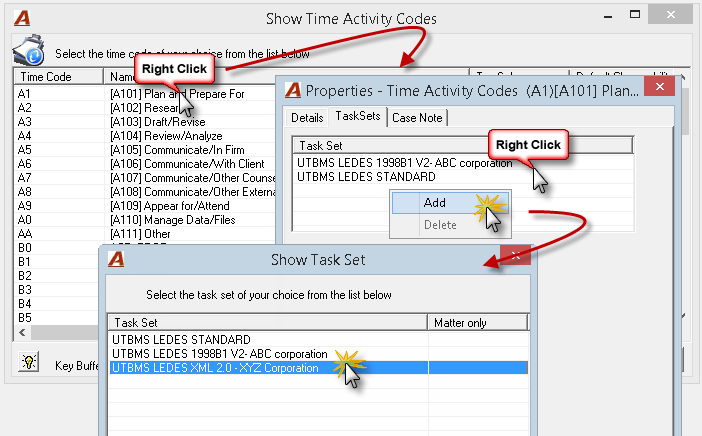The height and width of the screenshot is (436, 702).
Task: Select the [A103] Draft/Revise entry
Action: [158, 122]
